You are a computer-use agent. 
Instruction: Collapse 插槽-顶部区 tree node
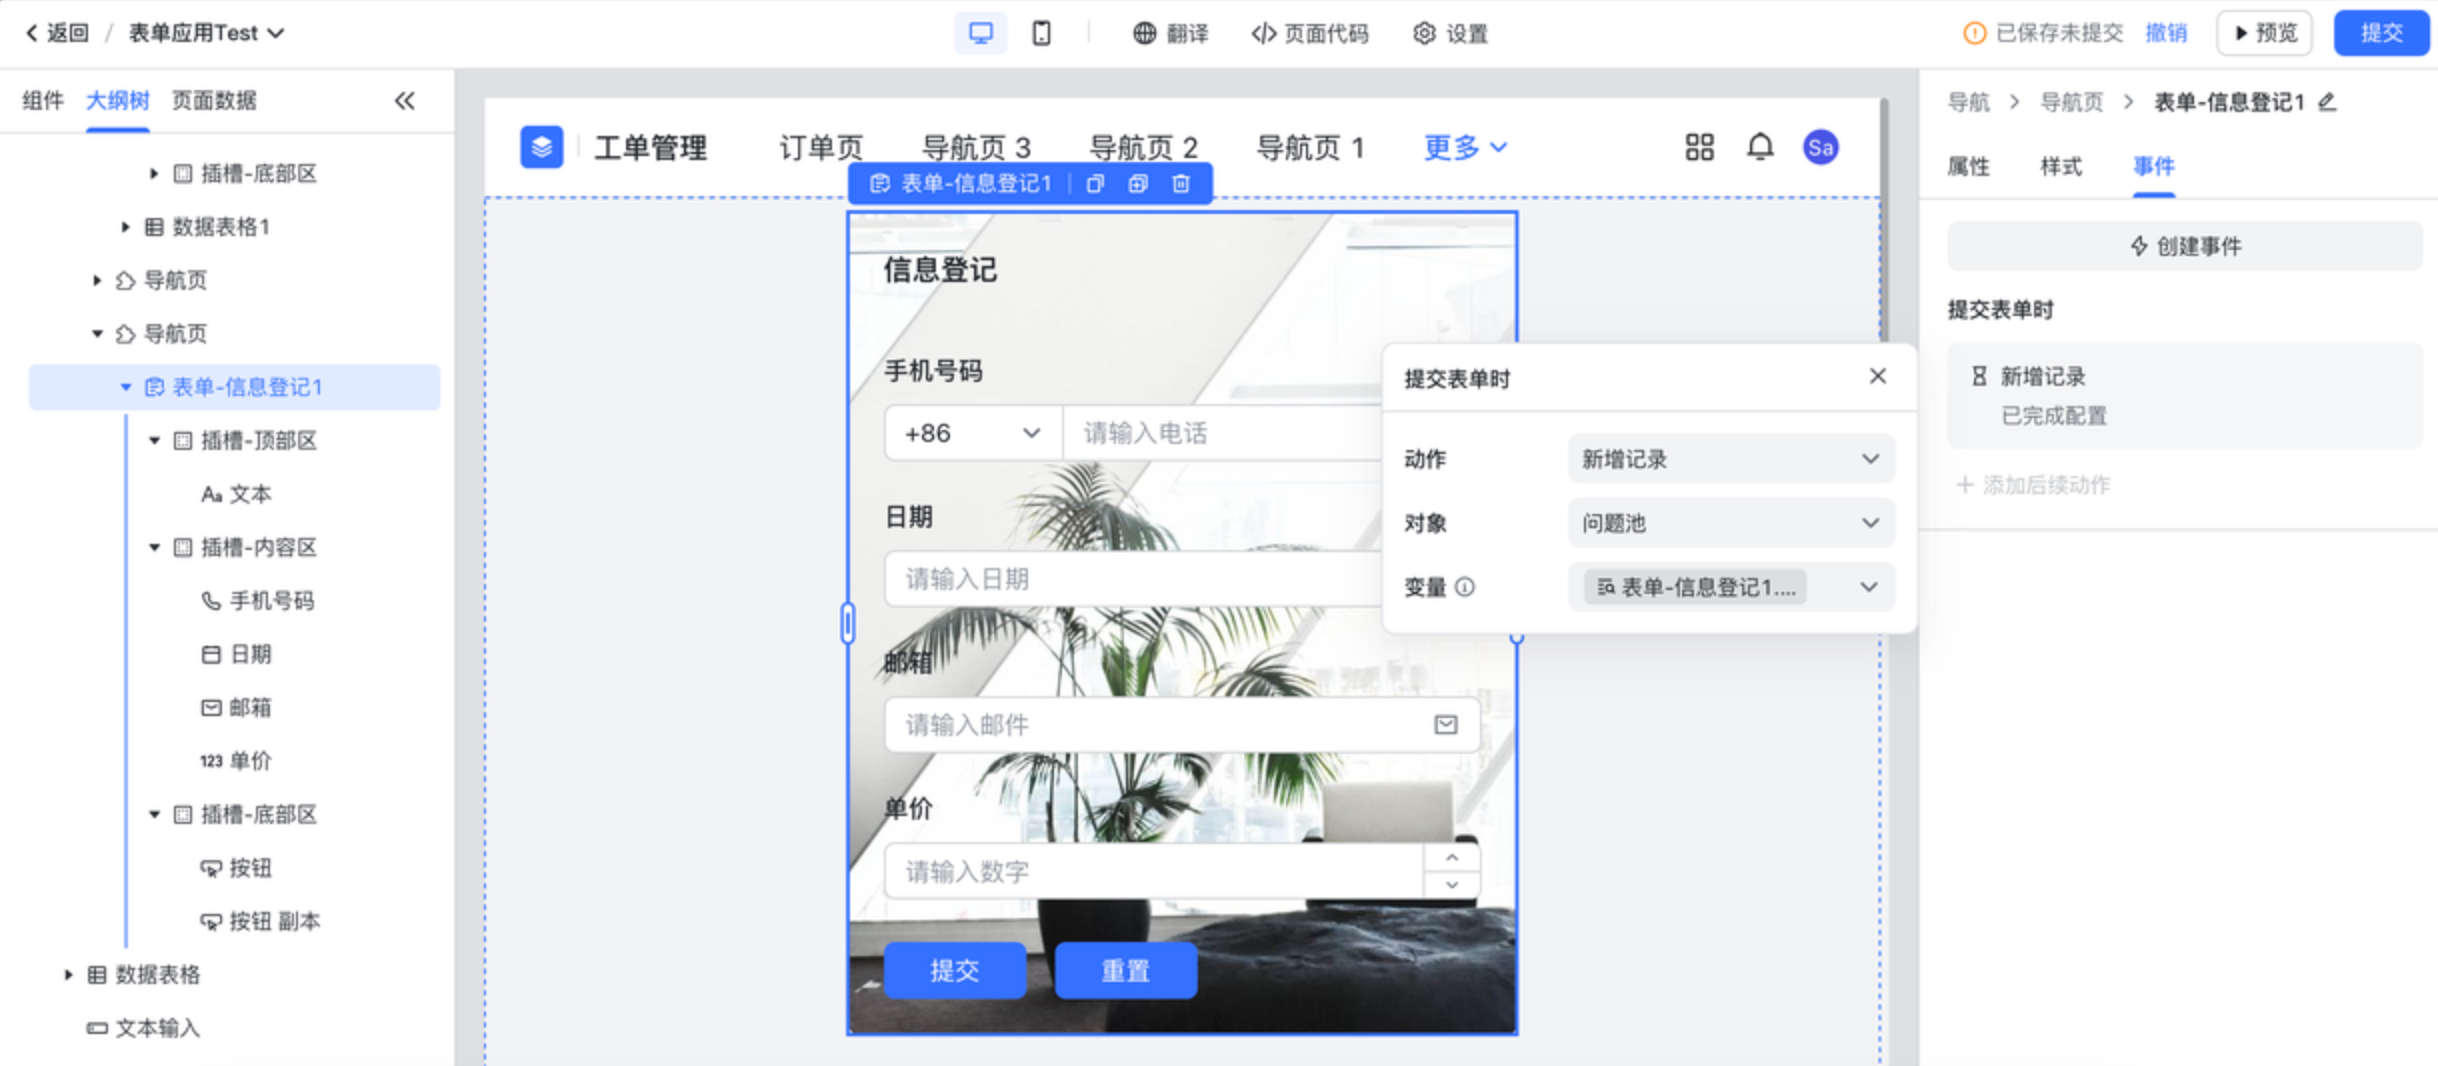154,440
